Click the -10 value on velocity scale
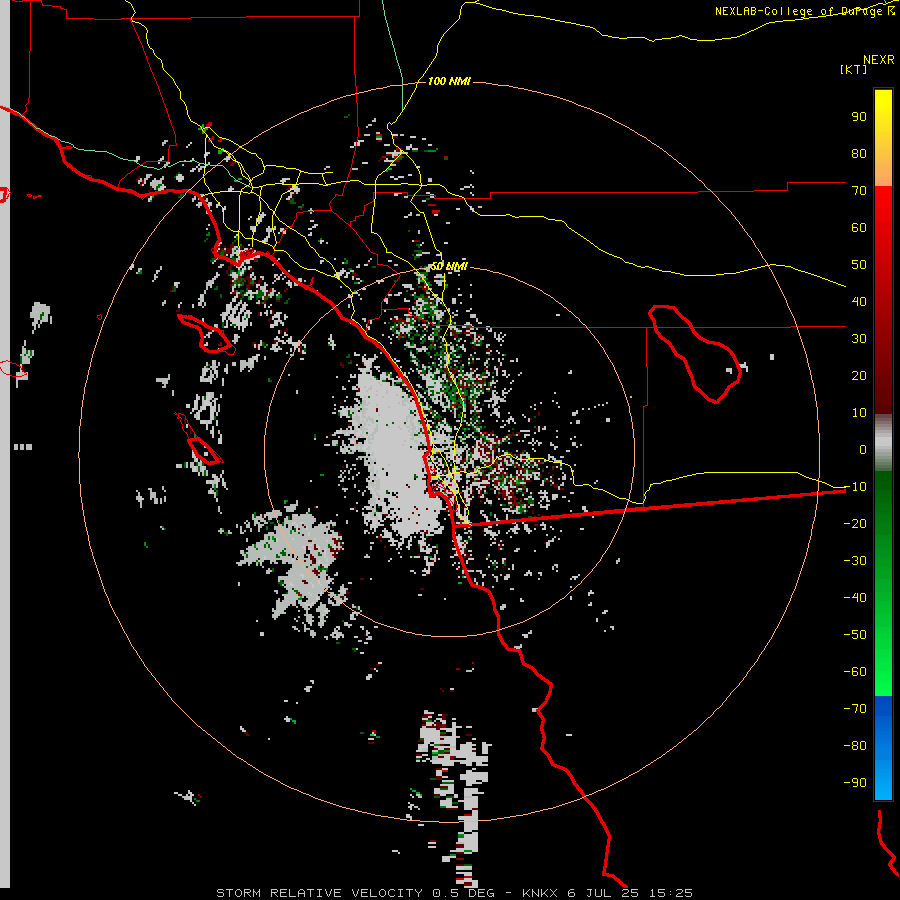Viewport: 900px width, 900px height. click(855, 487)
